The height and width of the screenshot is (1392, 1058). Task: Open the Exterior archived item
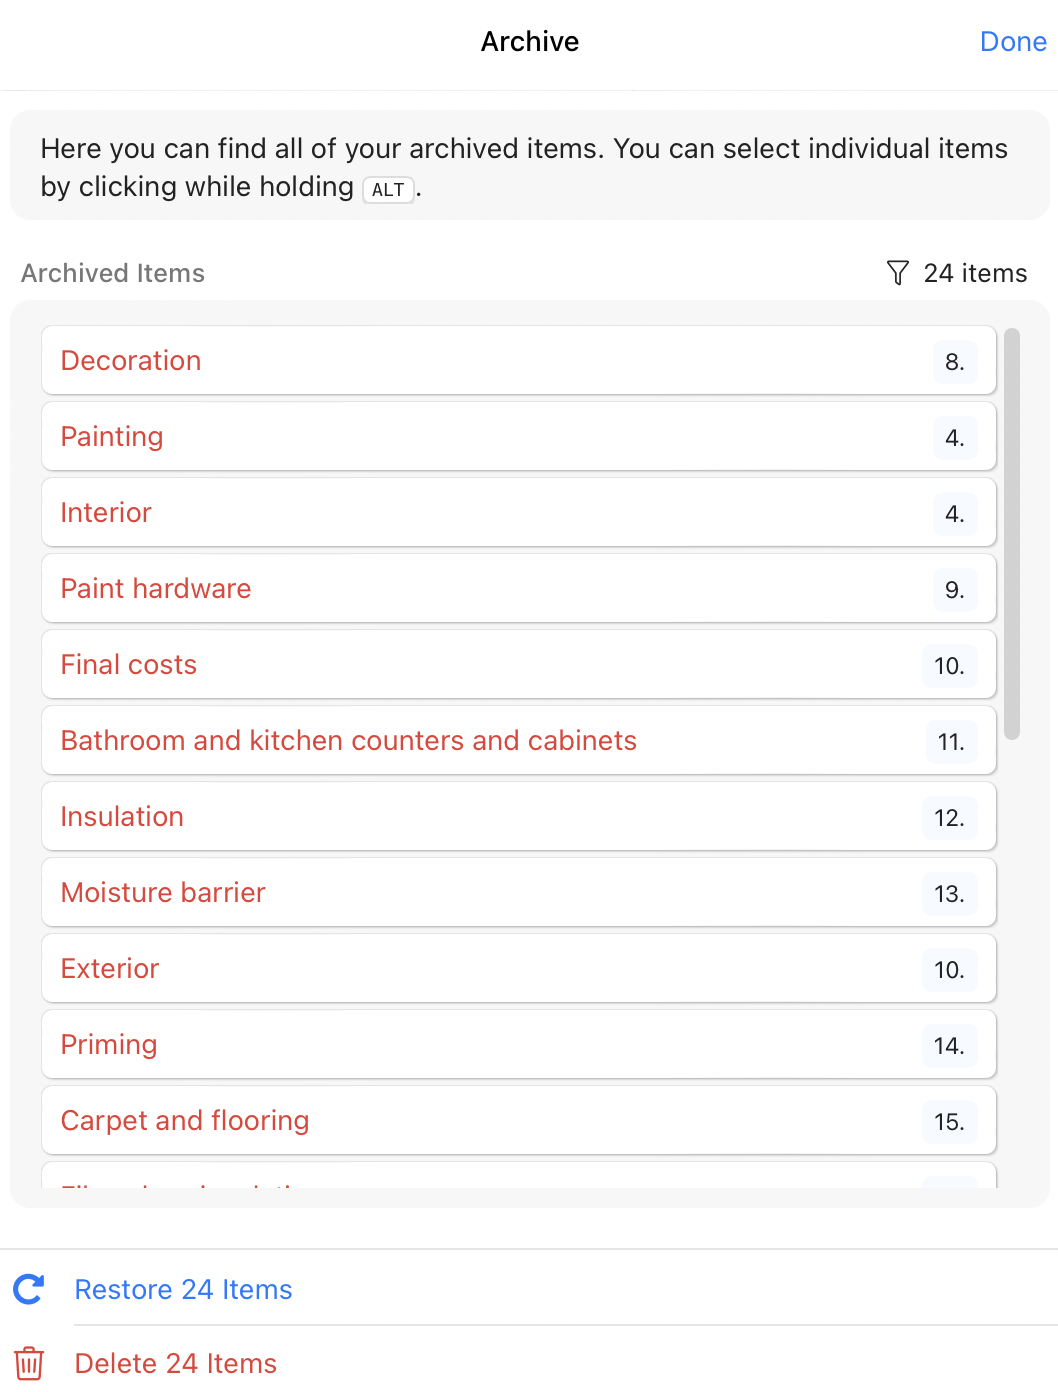tap(109, 969)
